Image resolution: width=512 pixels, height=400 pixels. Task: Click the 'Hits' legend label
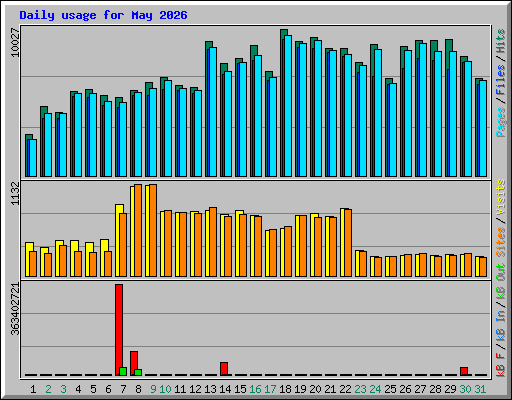(501, 41)
